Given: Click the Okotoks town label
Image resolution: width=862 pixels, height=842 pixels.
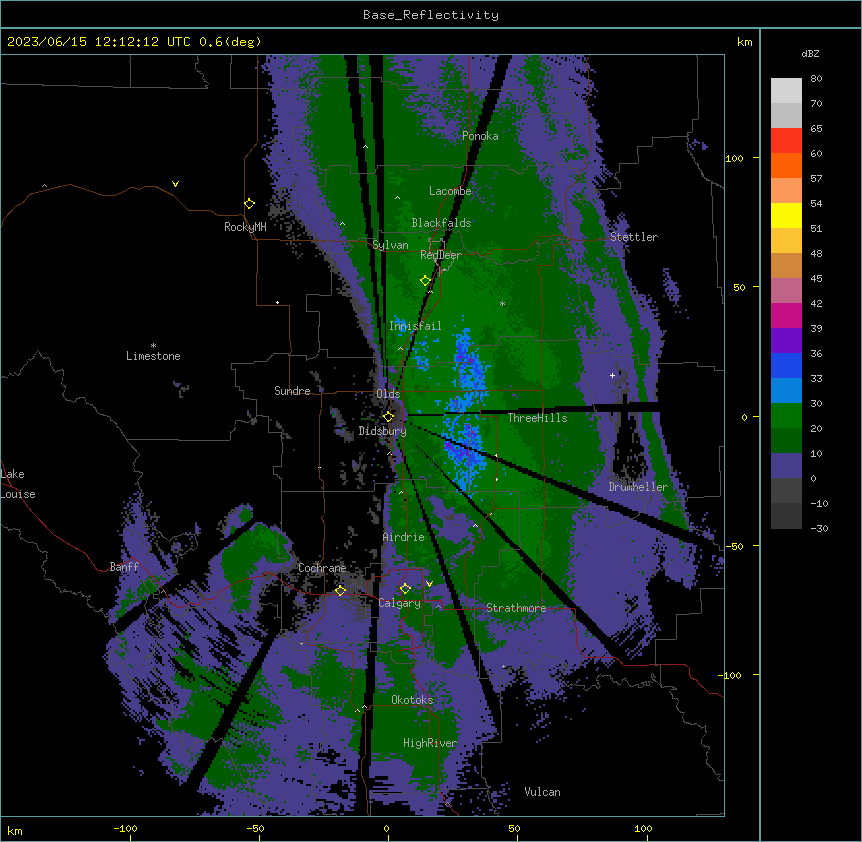Looking at the screenshot, I should 412,700.
